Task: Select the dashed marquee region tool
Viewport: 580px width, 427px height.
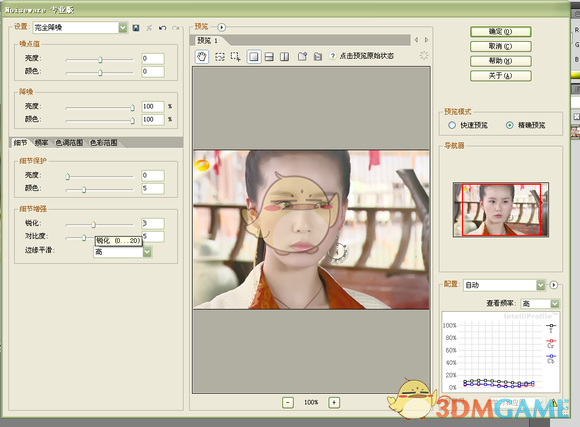Action: (220, 57)
